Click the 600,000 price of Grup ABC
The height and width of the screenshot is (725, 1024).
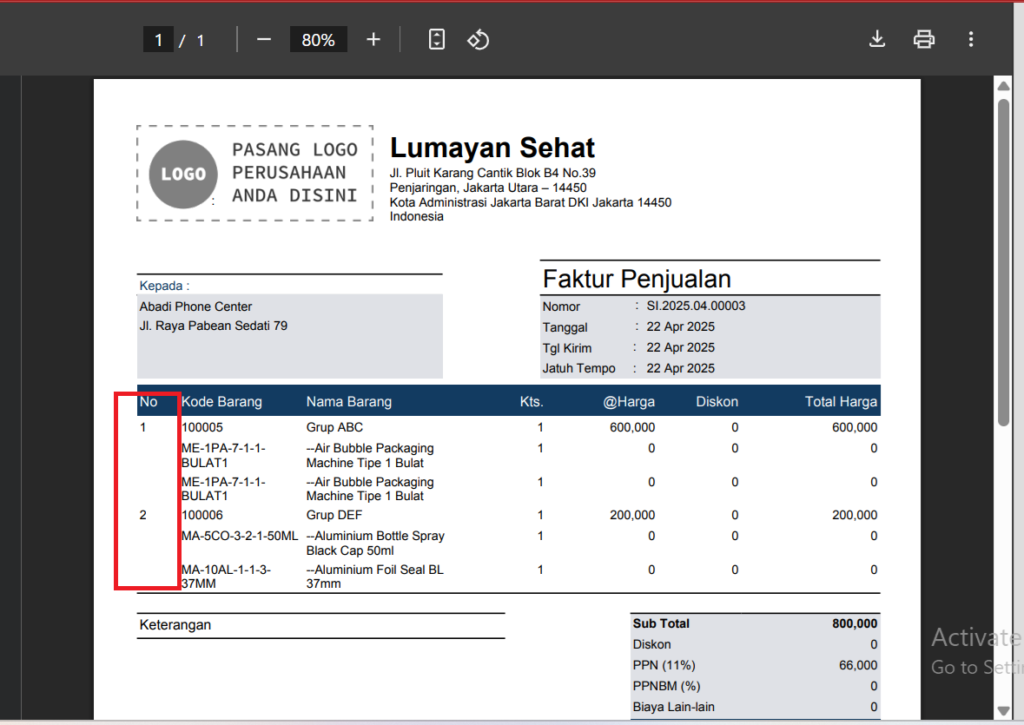632,427
